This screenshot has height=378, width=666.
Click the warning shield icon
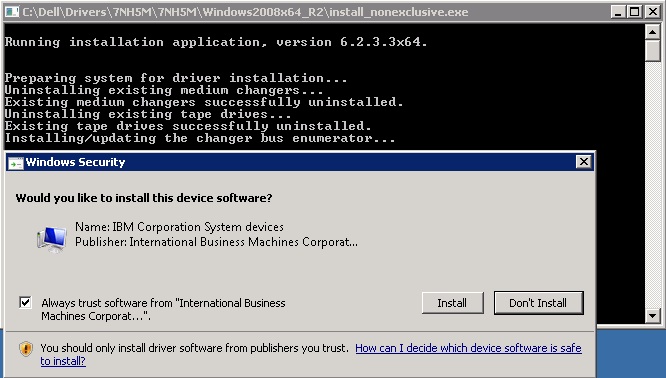click(26, 349)
